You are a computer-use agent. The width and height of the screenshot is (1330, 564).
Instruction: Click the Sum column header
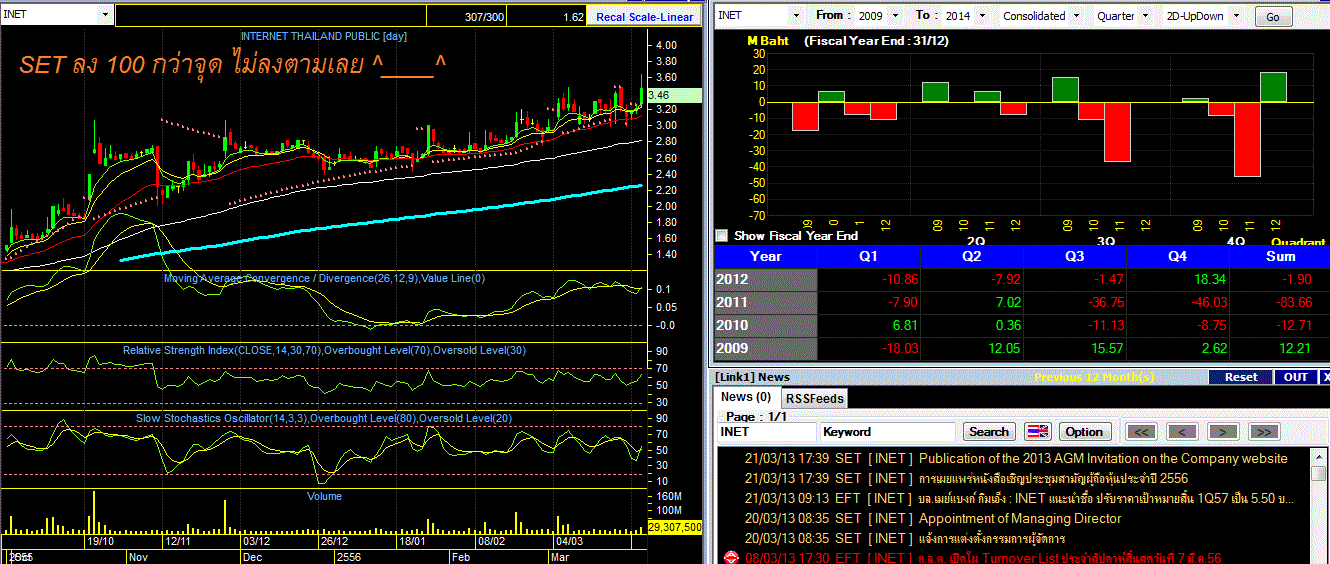pyautogui.click(x=1280, y=256)
